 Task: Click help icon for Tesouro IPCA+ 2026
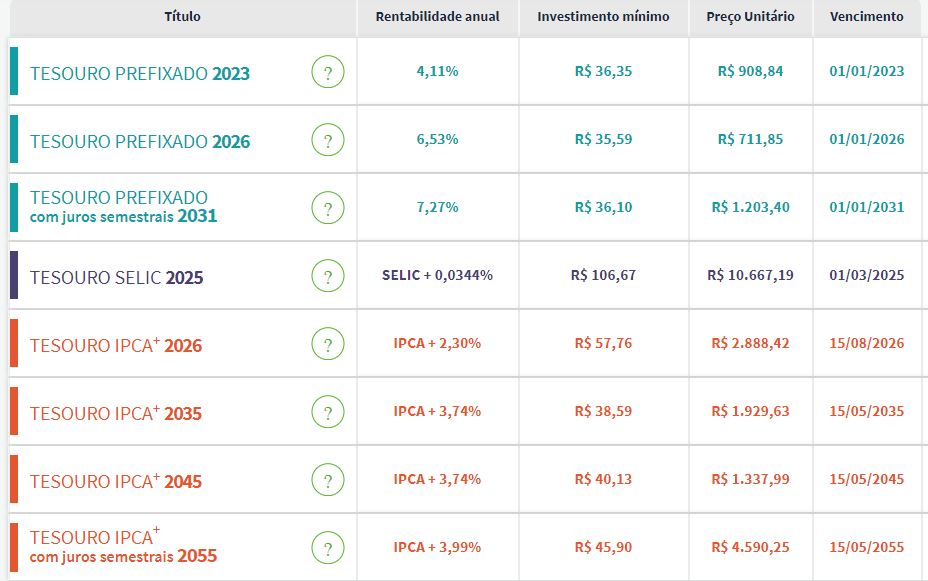coord(327,344)
